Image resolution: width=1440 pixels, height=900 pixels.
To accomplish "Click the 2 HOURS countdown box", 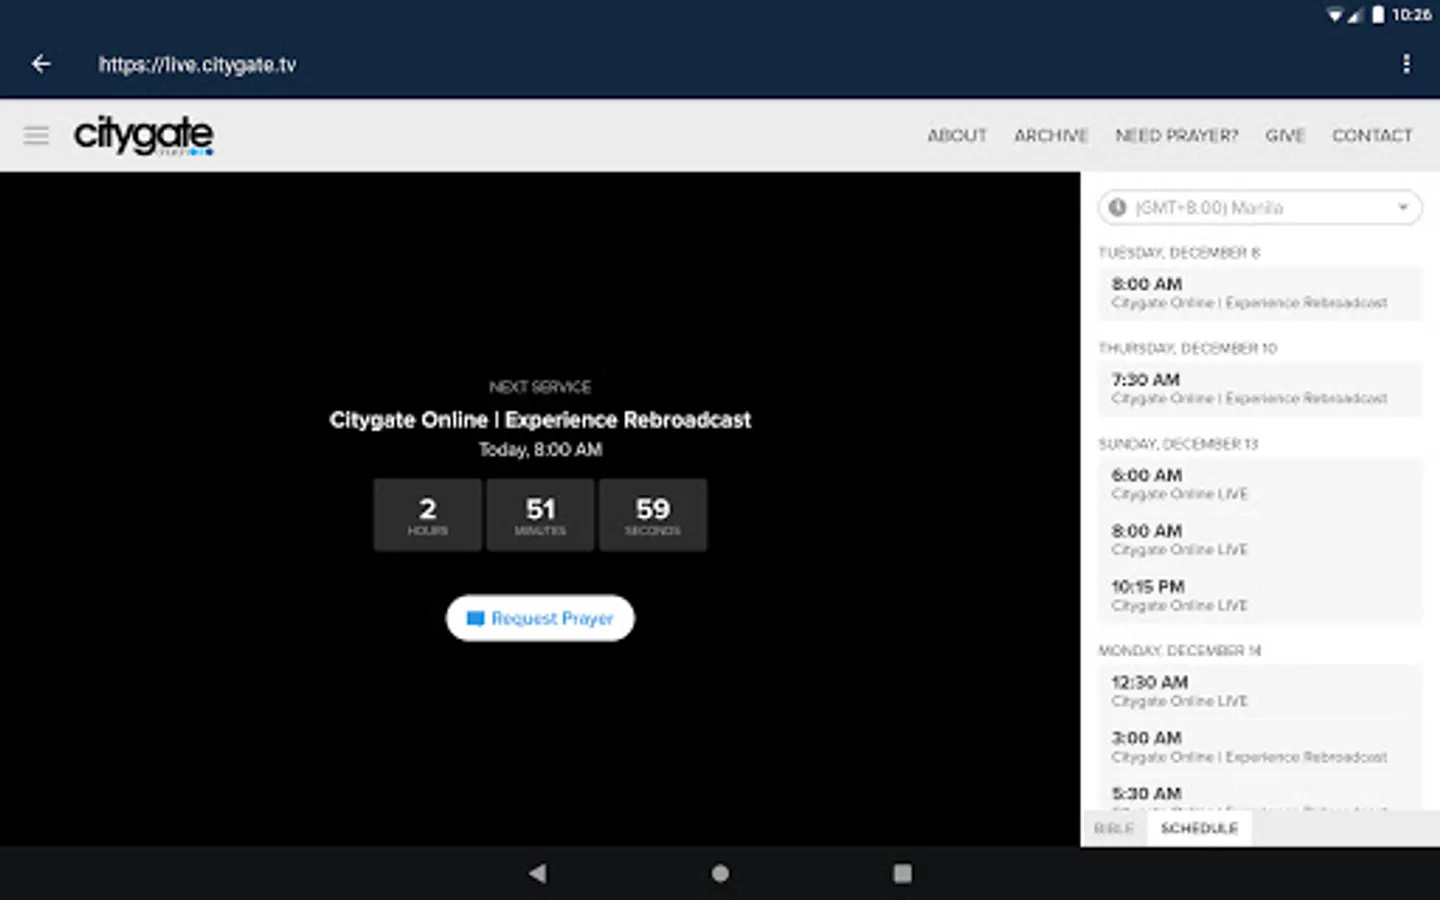I will (x=428, y=515).
